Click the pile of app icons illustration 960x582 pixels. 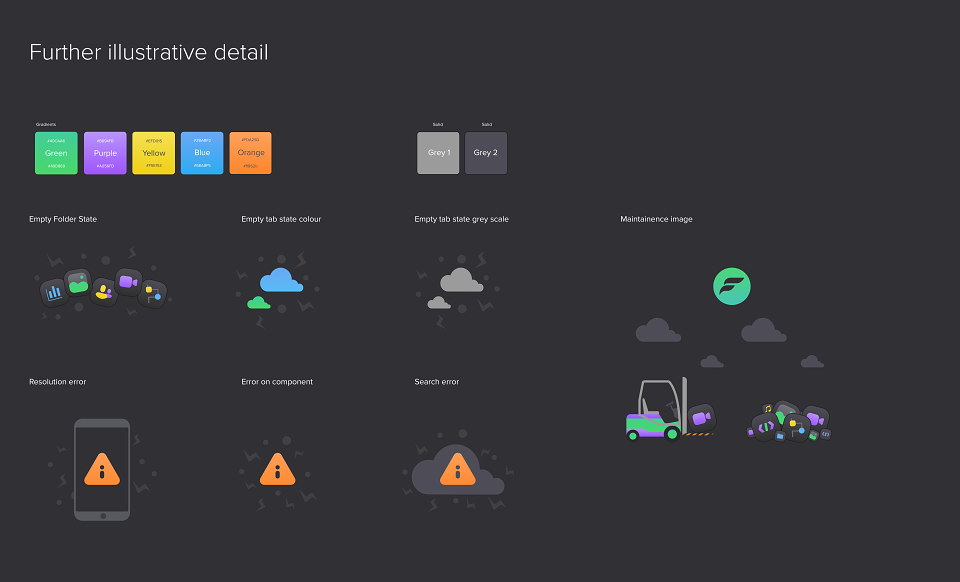pyautogui.click(x=789, y=421)
